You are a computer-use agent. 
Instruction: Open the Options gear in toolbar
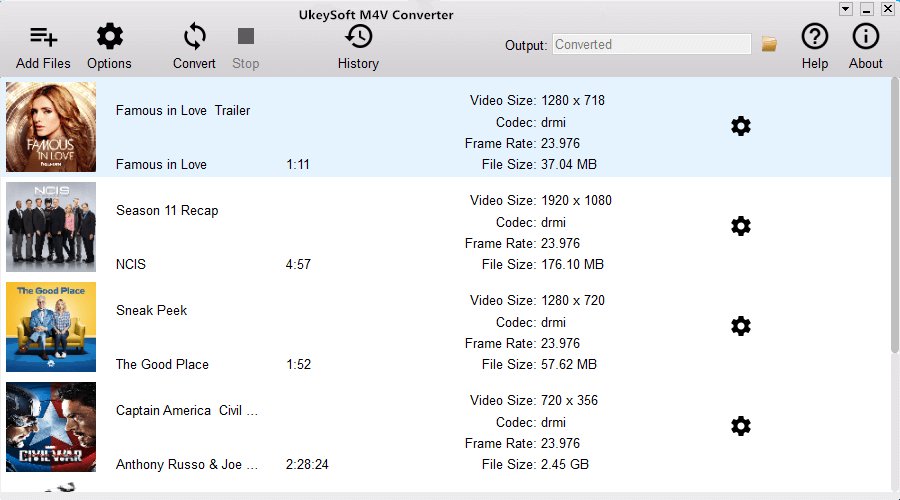[x=109, y=39]
